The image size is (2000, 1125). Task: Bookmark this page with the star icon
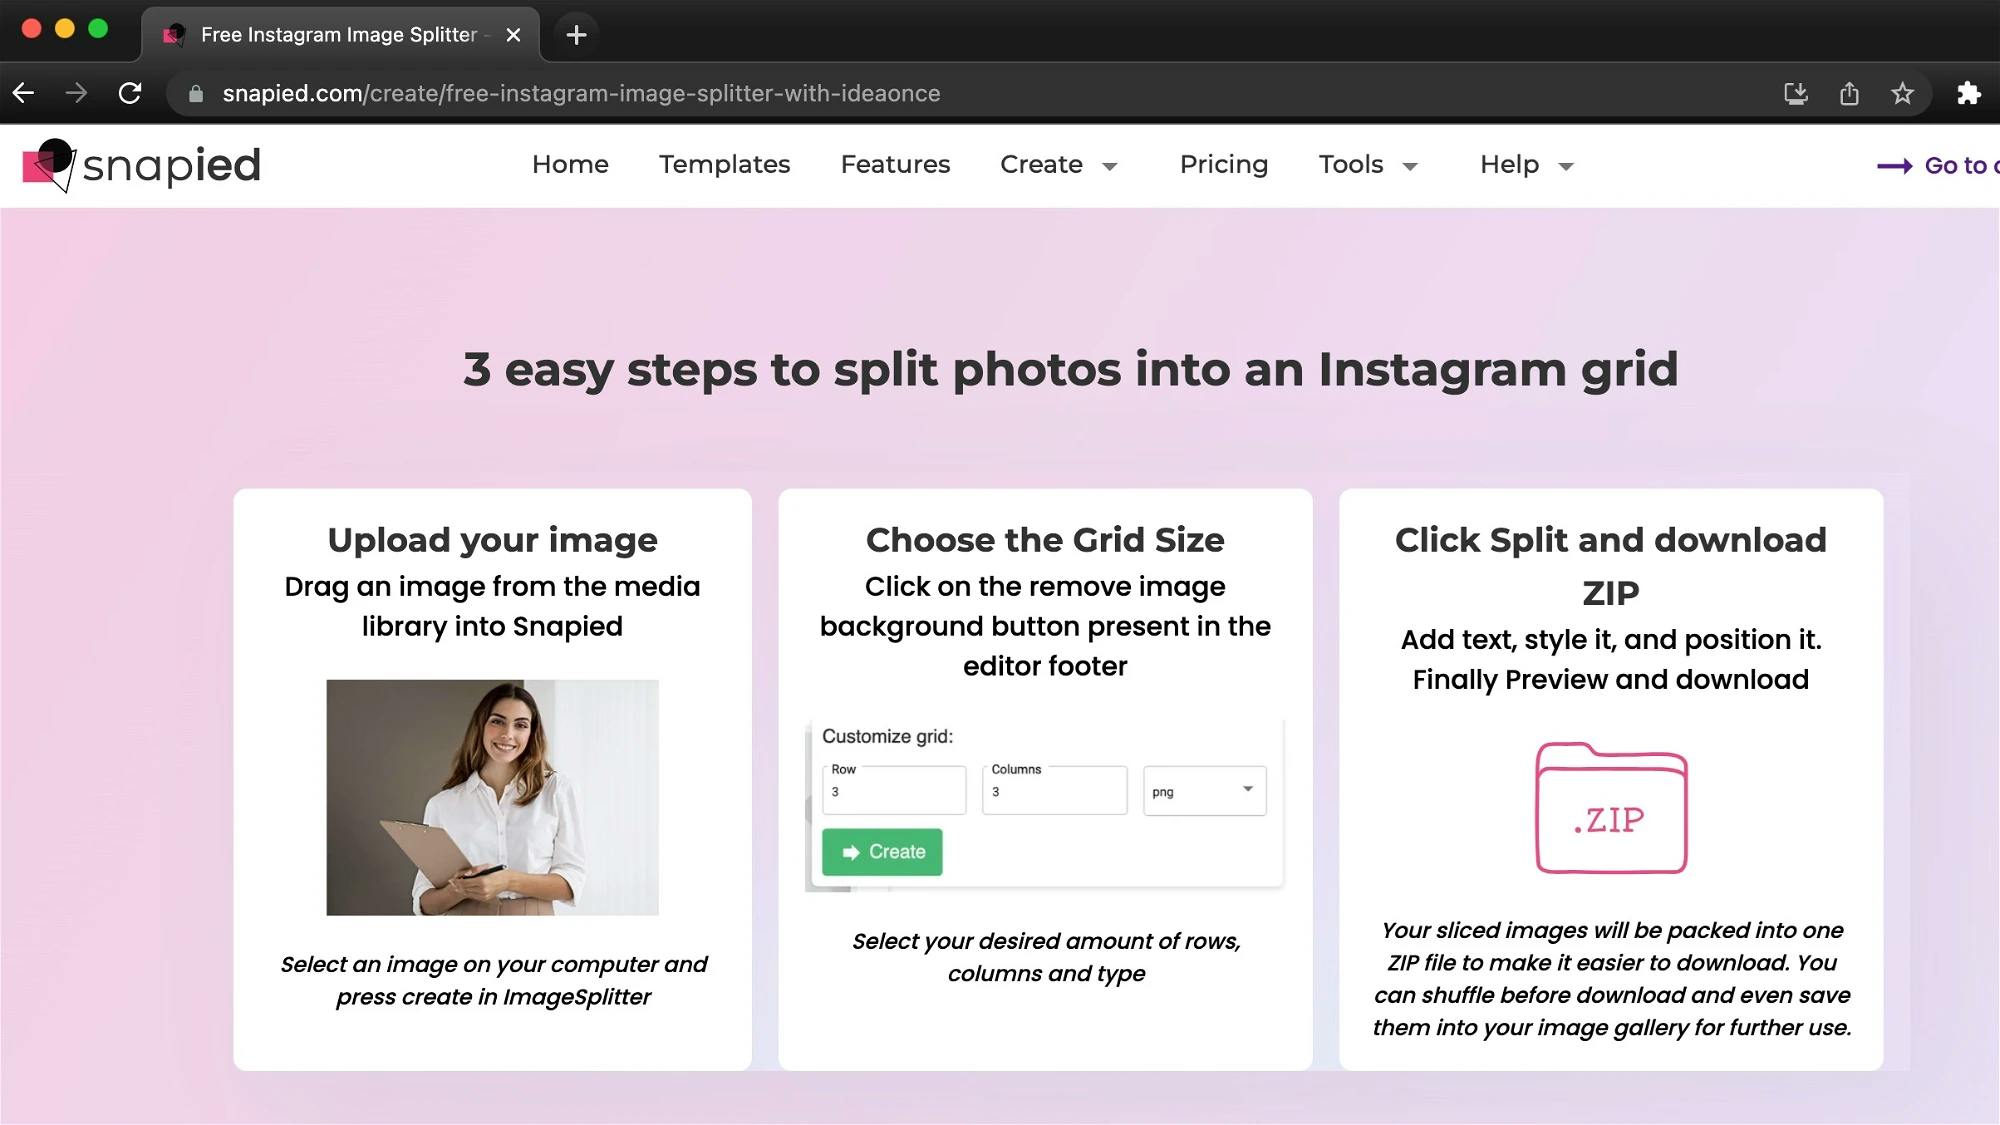coord(1902,93)
